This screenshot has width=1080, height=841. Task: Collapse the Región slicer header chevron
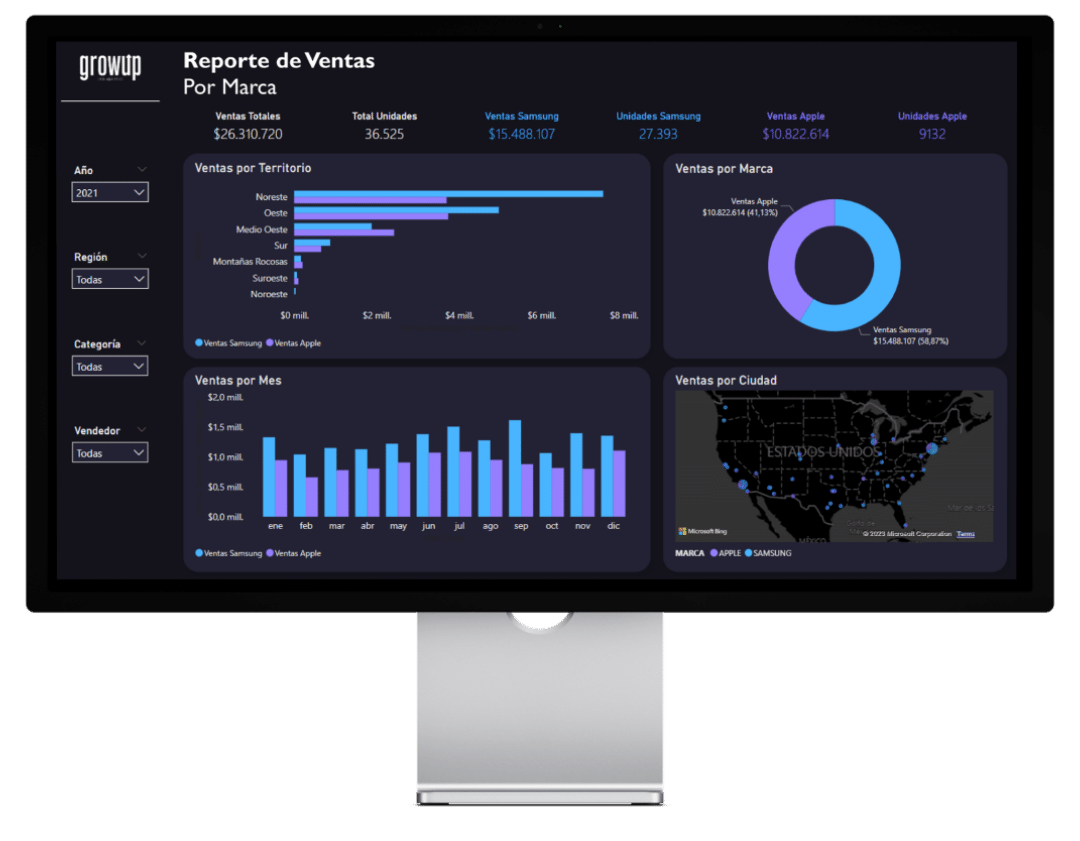[x=142, y=256]
